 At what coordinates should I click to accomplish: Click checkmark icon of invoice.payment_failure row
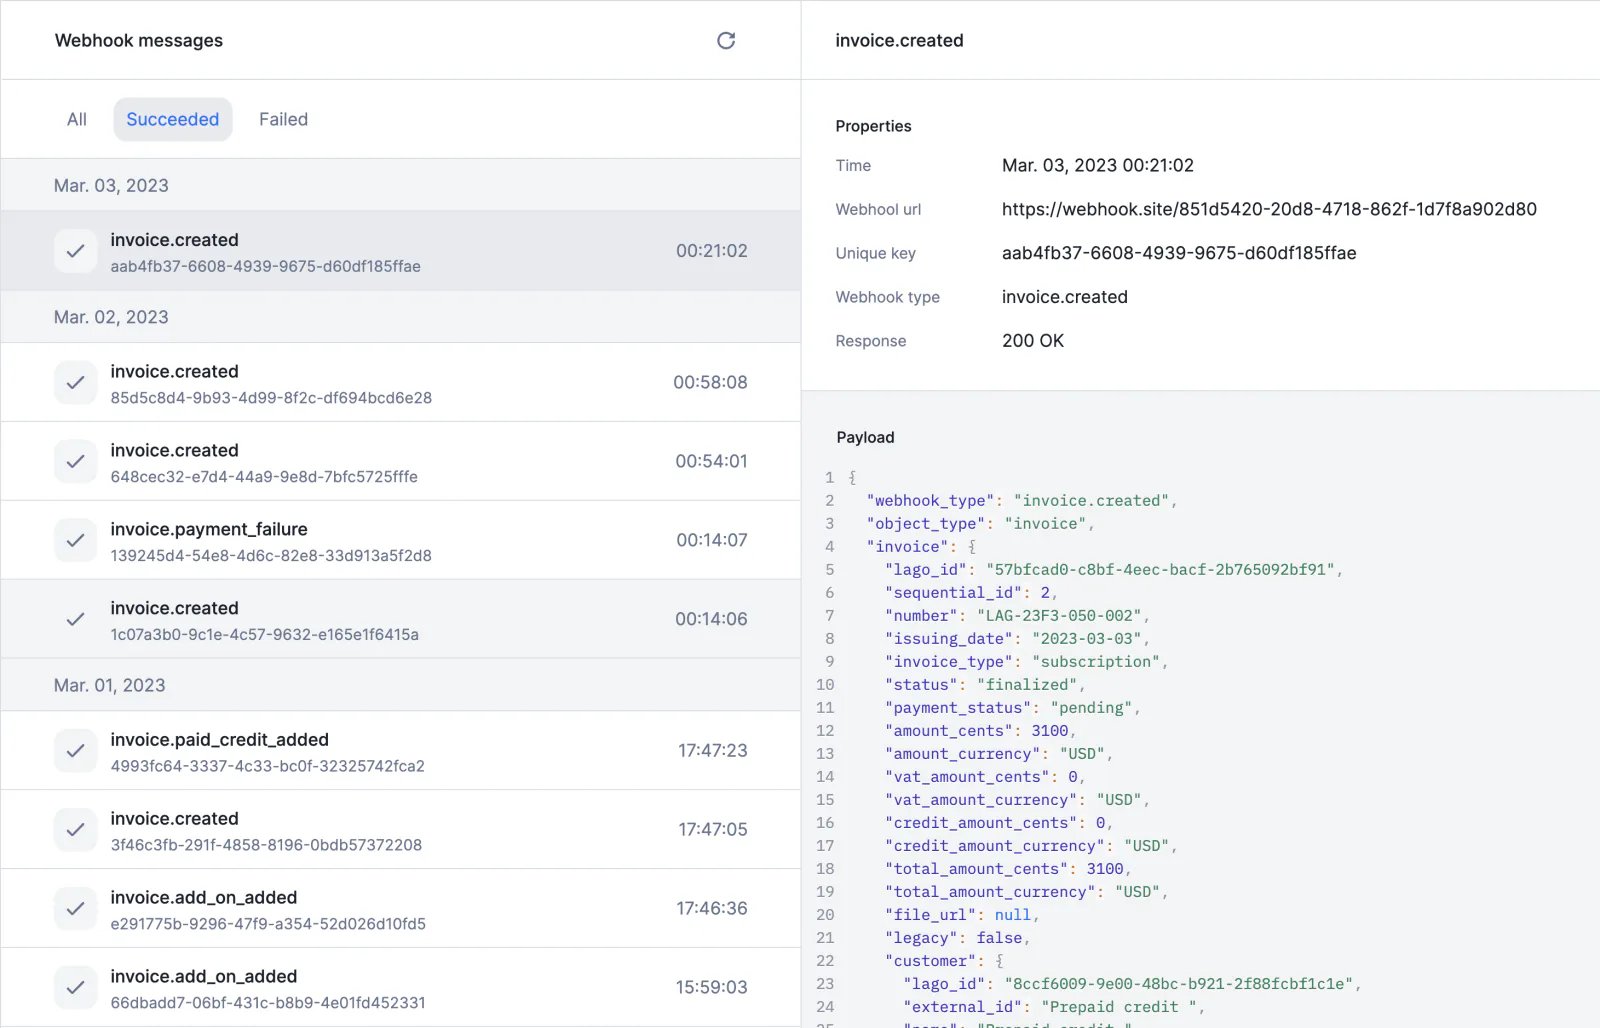(x=75, y=541)
